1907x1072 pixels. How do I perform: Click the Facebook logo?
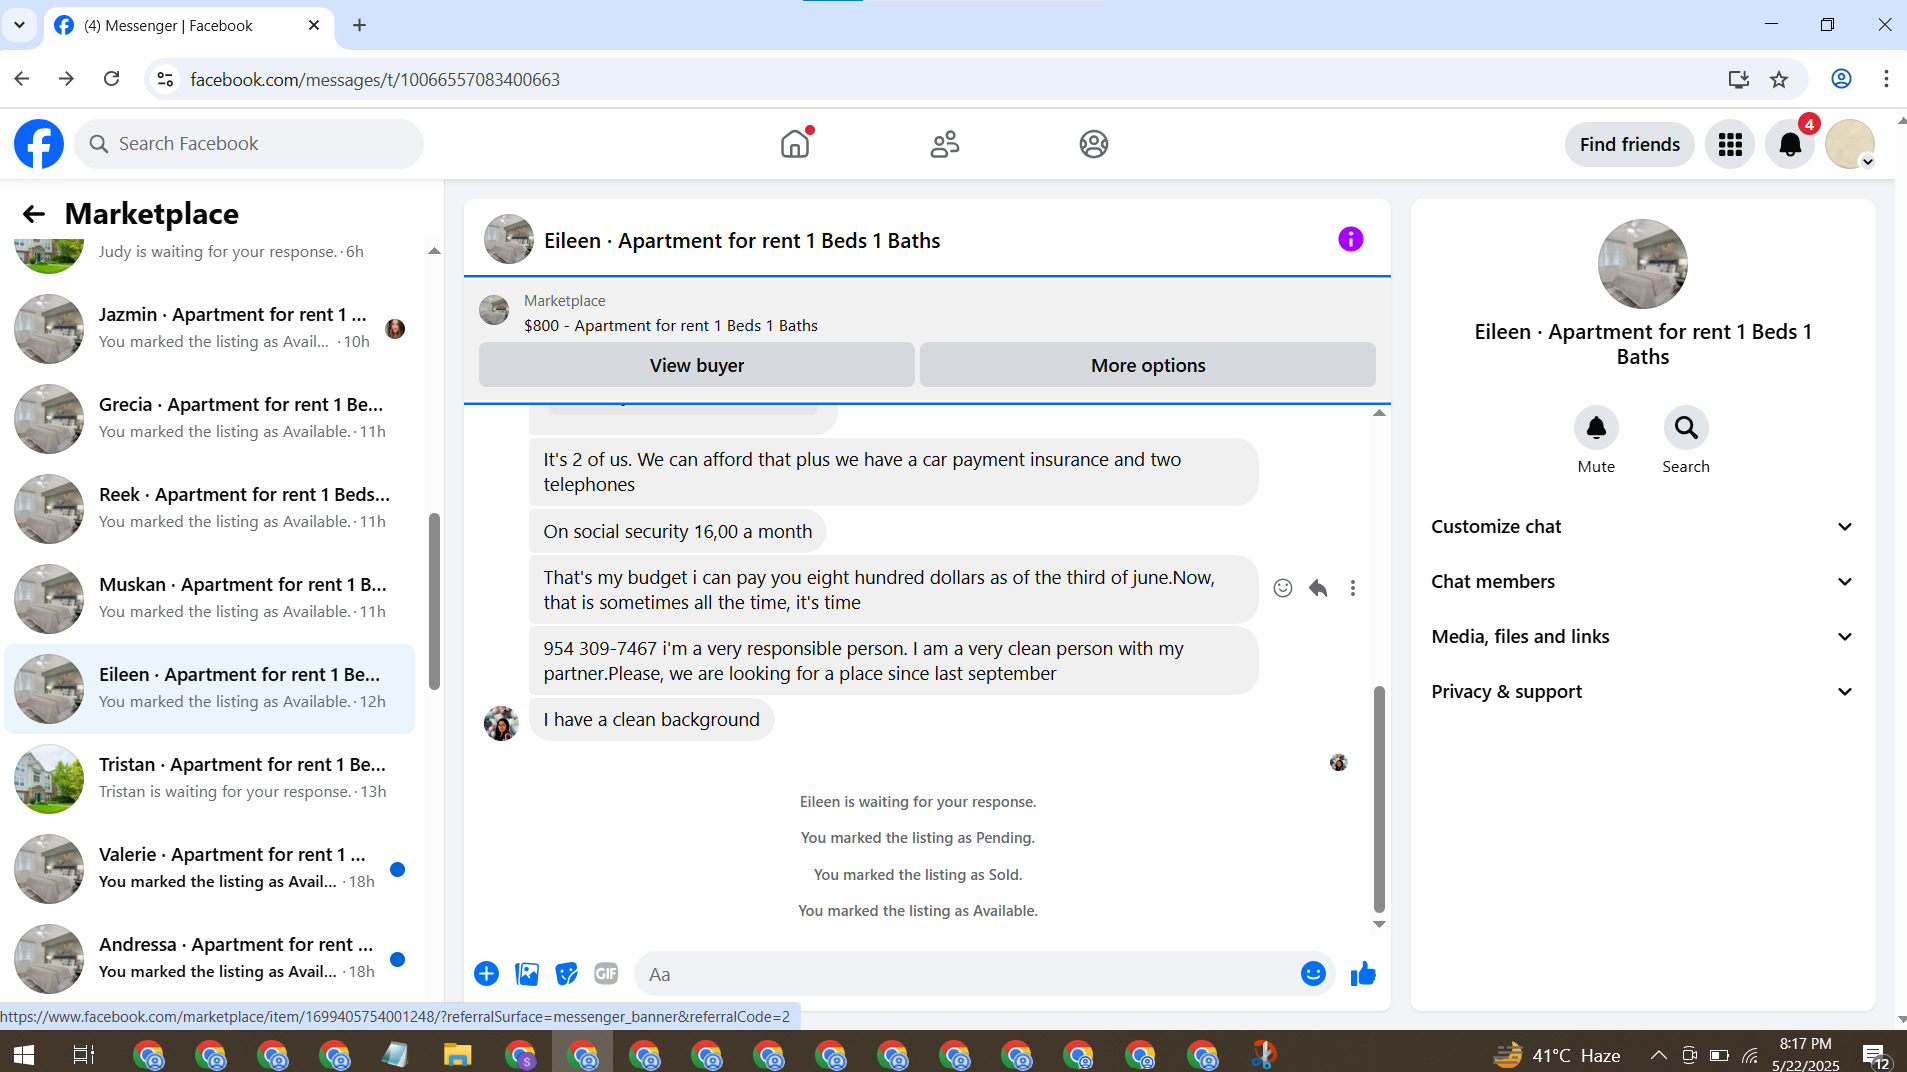[x=39, y=144]
